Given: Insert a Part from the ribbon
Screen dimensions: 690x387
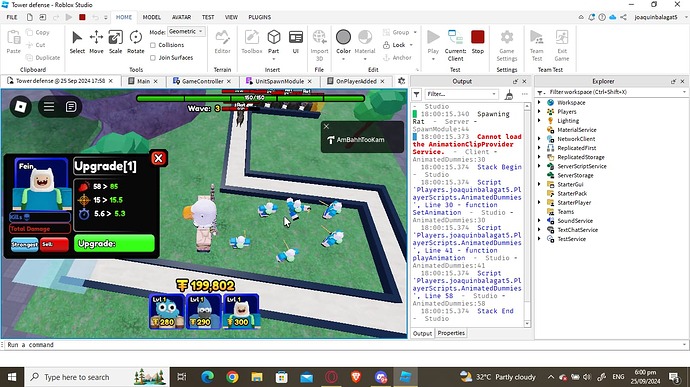Looking at the screenshot, I should point(274,42).
